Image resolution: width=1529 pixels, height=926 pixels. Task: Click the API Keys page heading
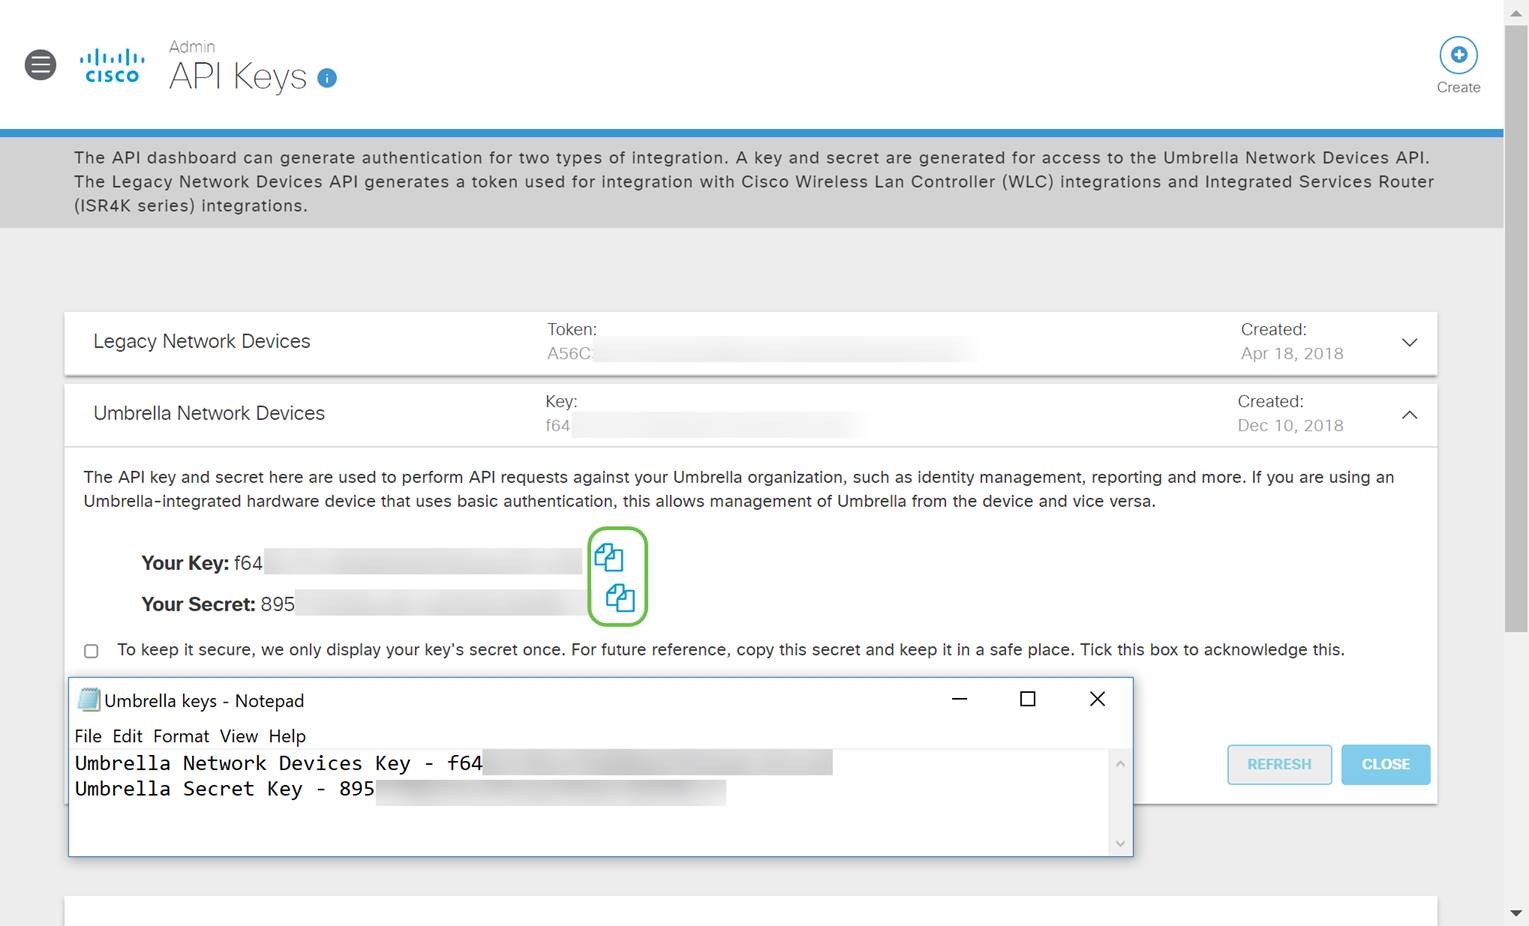[238, 77]
